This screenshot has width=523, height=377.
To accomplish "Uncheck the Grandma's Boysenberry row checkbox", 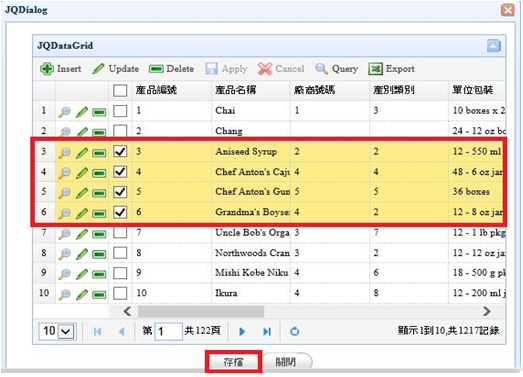I will (120, 212).
